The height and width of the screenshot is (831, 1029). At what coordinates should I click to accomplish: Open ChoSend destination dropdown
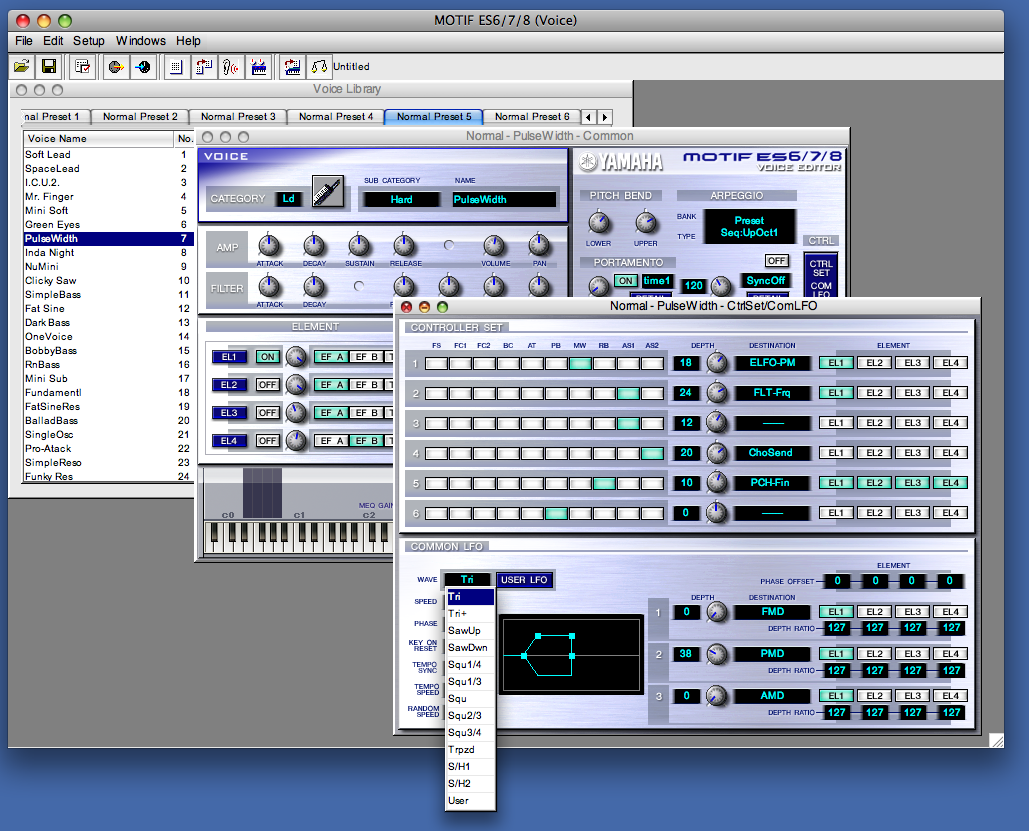coord(772,453)
